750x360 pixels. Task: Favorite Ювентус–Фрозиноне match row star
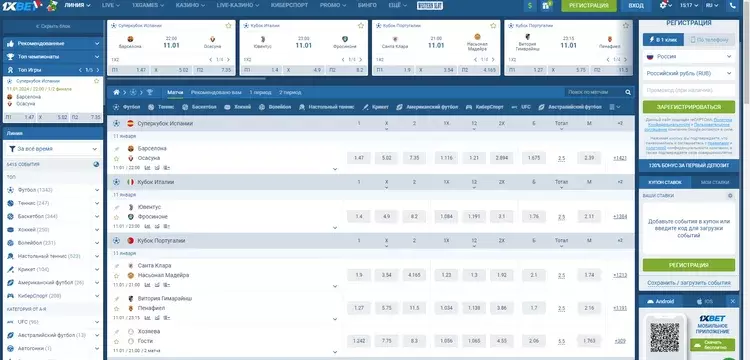pyautogui.click(x=116, y=217)
